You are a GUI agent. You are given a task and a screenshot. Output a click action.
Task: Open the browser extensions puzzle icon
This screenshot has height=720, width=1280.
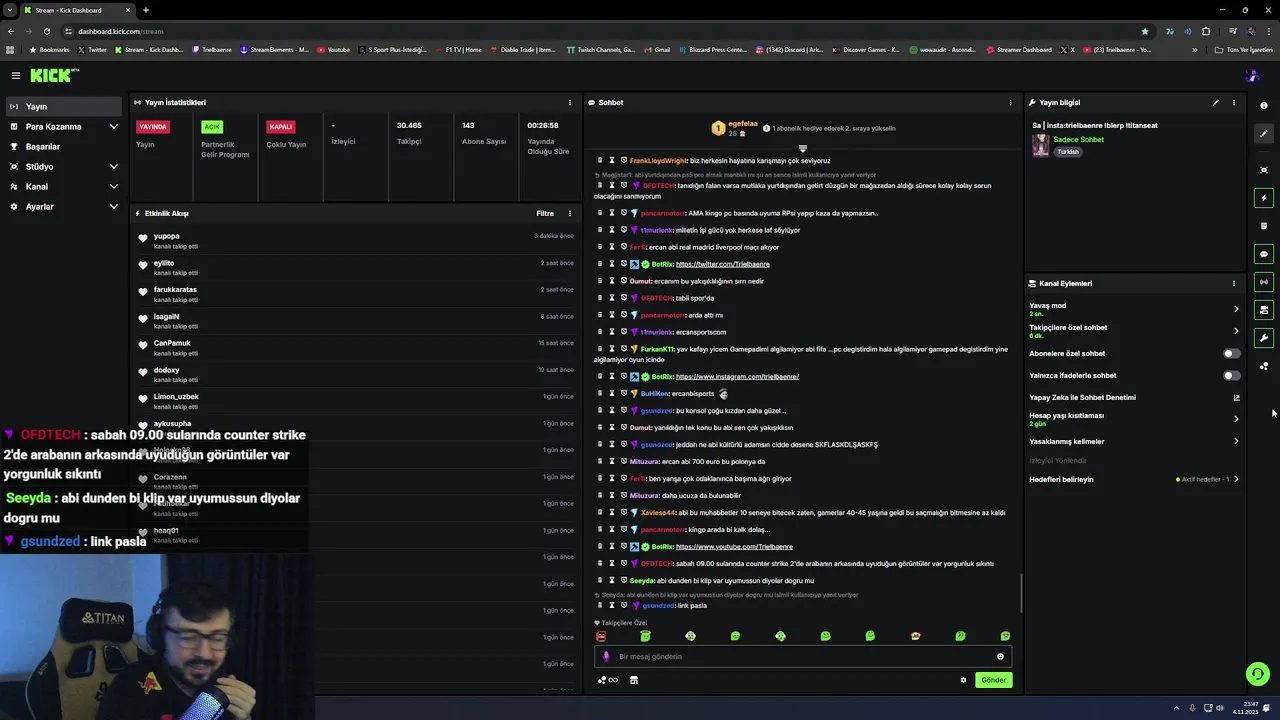pyautogui.click(x=1206, y=31)
